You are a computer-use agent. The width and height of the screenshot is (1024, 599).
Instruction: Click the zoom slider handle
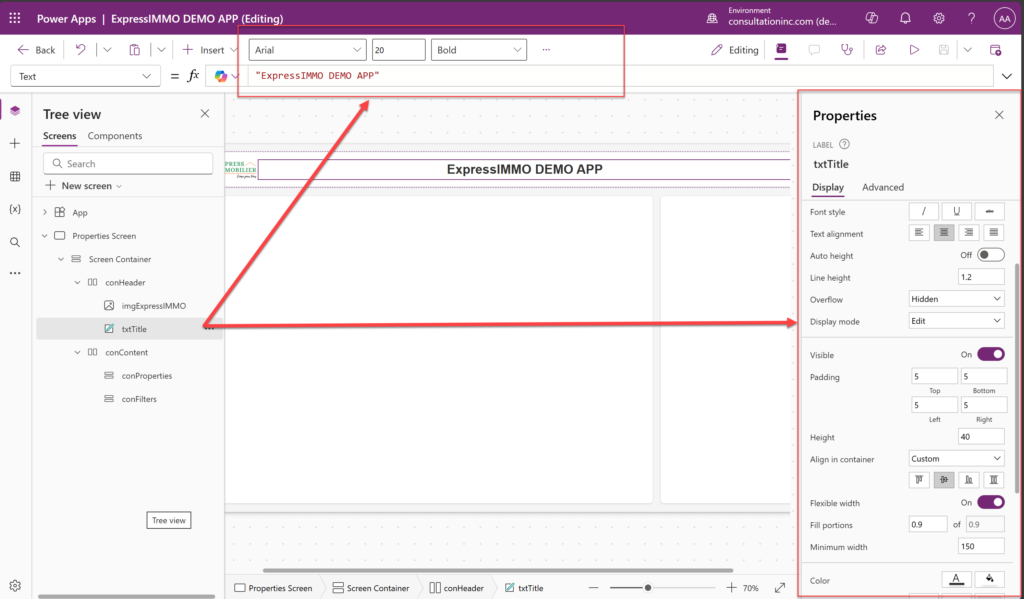tap(648, 588)
